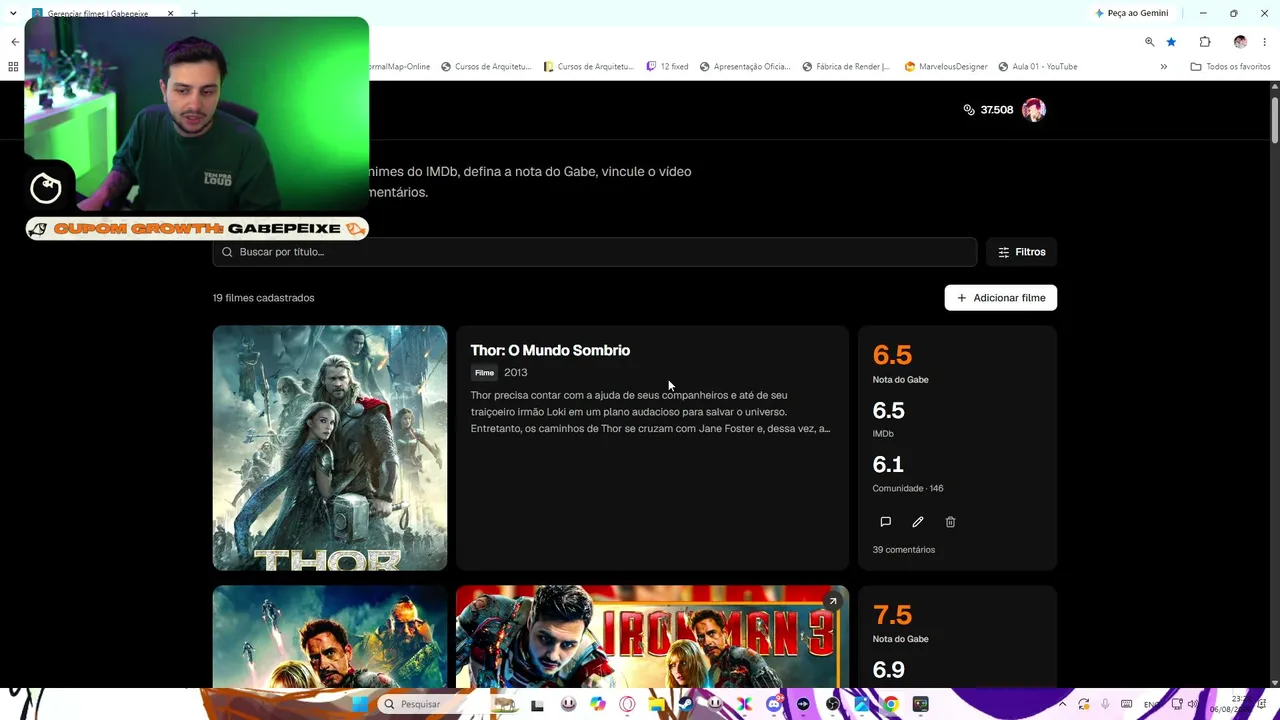Open the Aula 01 - YouTube bookmark
The image size is (1280, 720).
1037,67
